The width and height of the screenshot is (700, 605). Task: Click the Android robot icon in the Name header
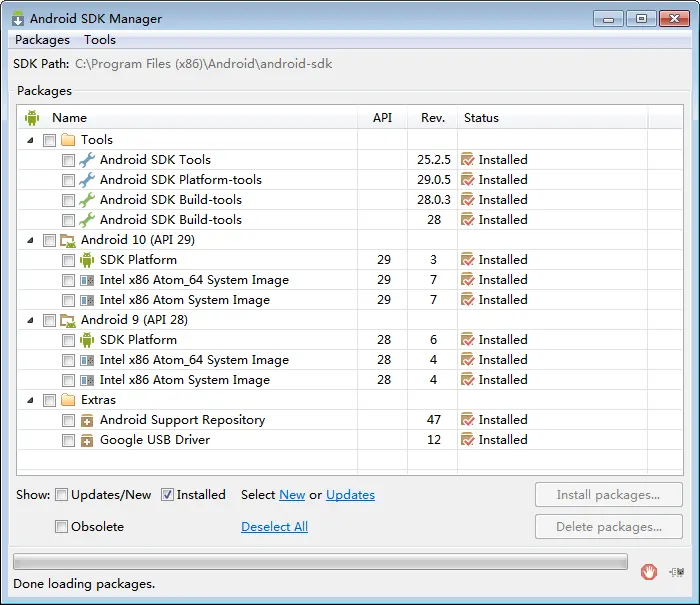[x=32, y=118]
